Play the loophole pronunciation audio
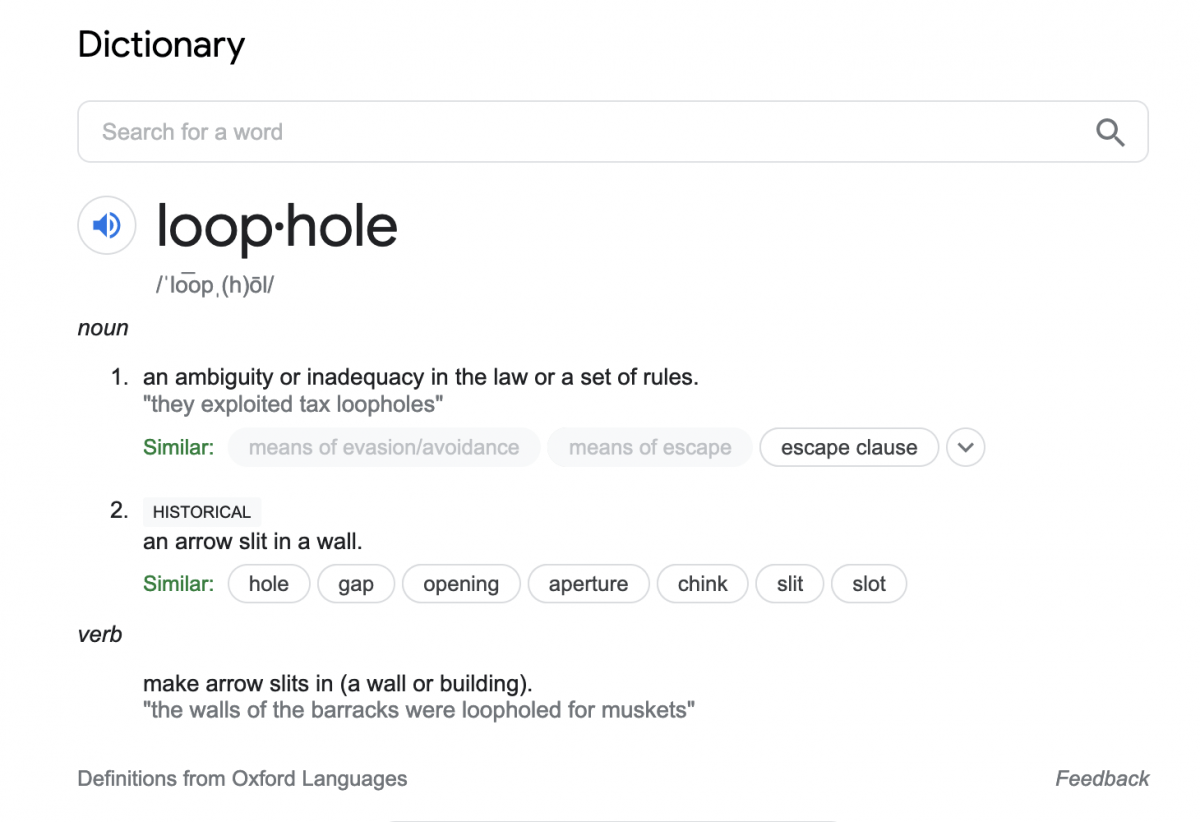Image resolution: width=1200 pixels, height=822 pixels. pos(107,225)
